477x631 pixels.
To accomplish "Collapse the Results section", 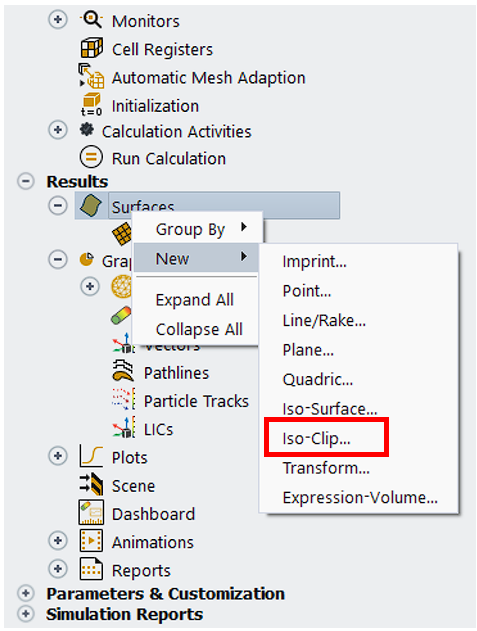I will click(x=26, y=181).
